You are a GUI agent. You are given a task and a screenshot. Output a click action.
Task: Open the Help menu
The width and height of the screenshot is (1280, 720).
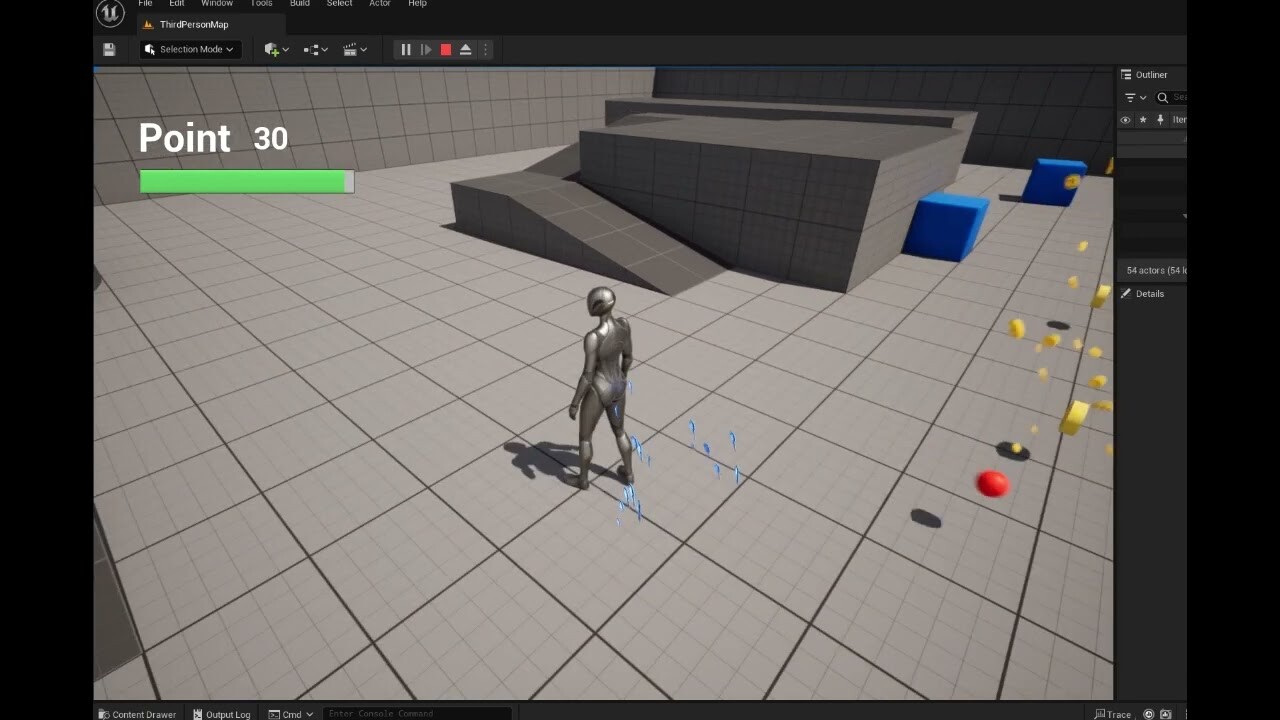point(418,4)
